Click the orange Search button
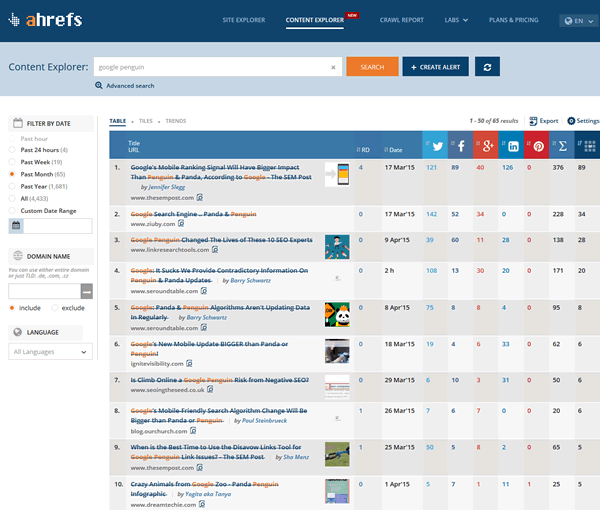 pyautogui.click(x=372, y=67)
